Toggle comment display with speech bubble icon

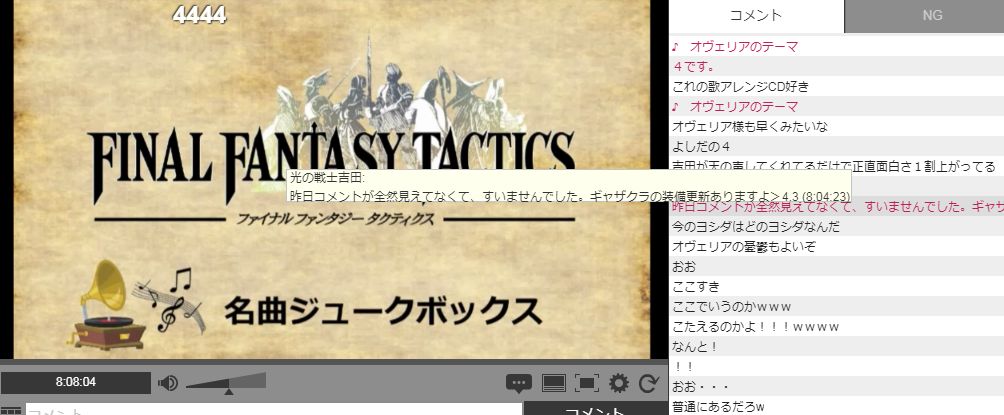pos(519,383)
